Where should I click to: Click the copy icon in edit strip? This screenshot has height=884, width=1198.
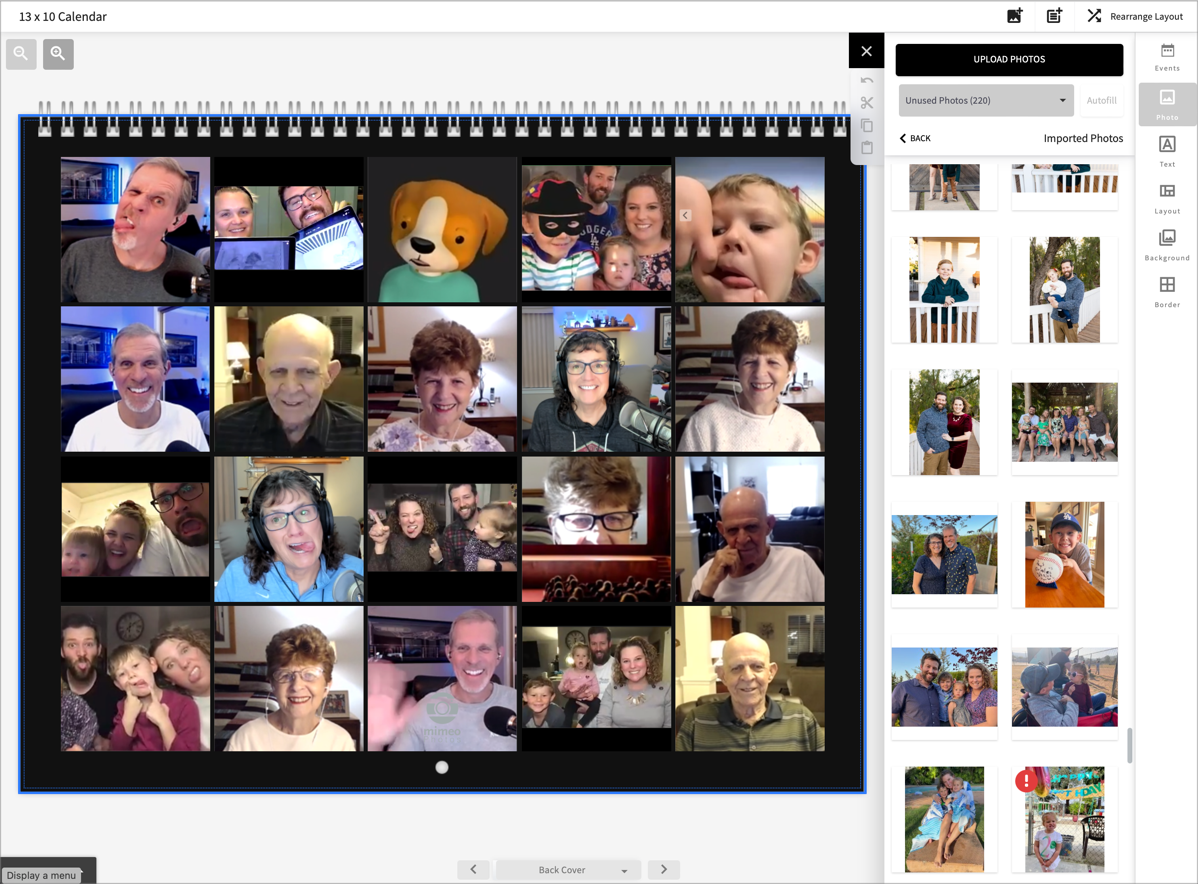(867, 126)
